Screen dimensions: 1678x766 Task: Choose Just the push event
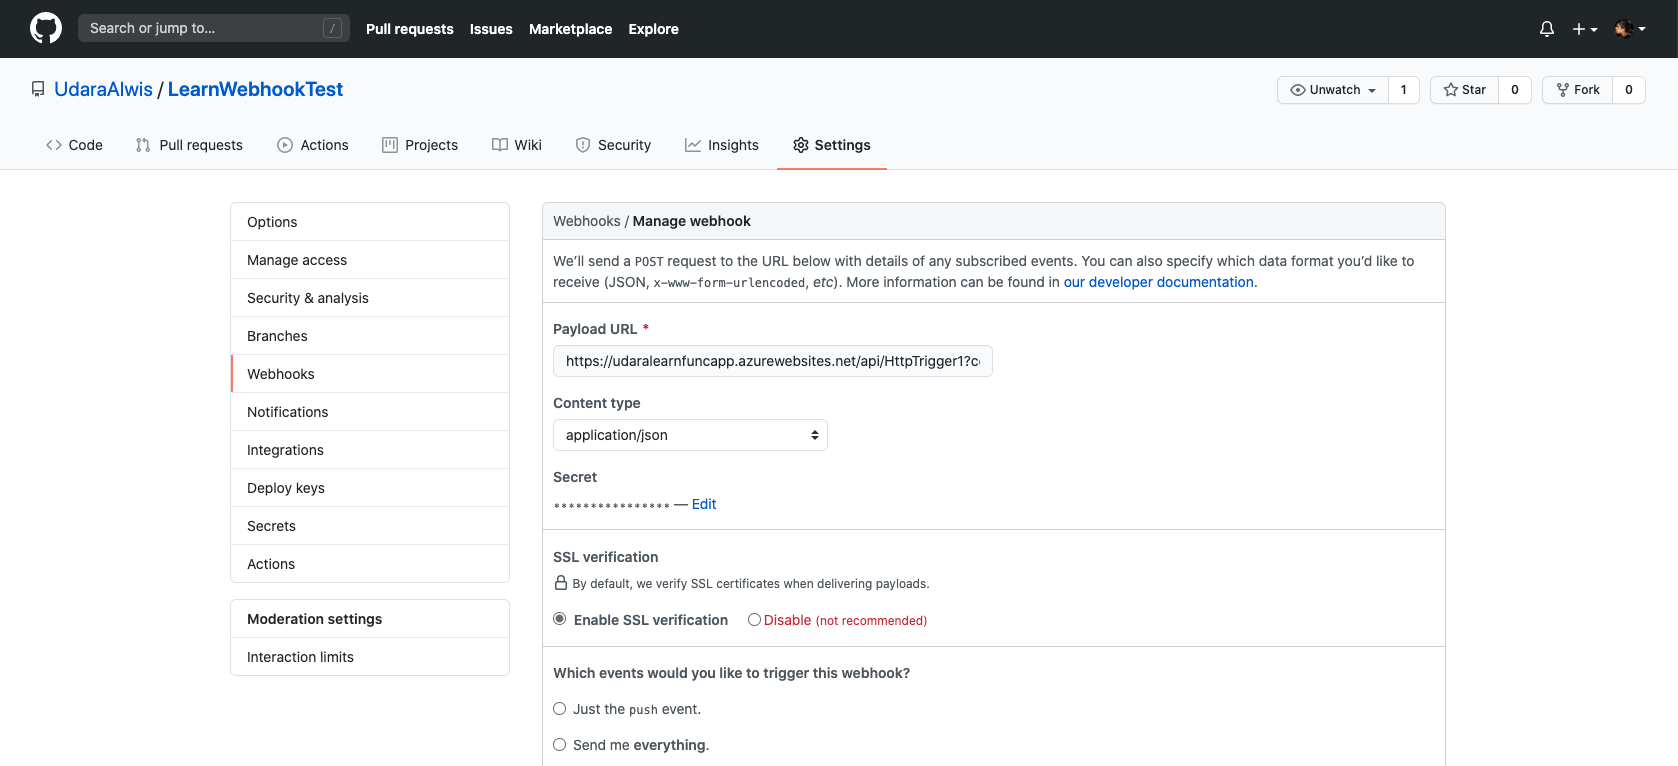click(560, 709)
